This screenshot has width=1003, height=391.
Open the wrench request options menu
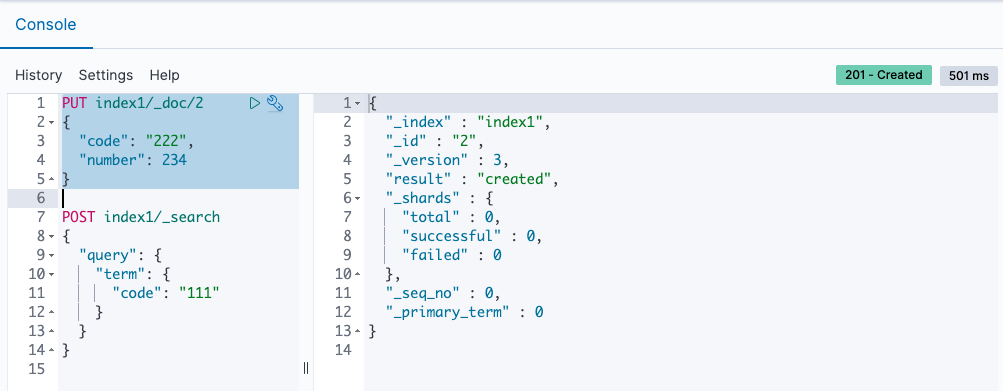275,103
